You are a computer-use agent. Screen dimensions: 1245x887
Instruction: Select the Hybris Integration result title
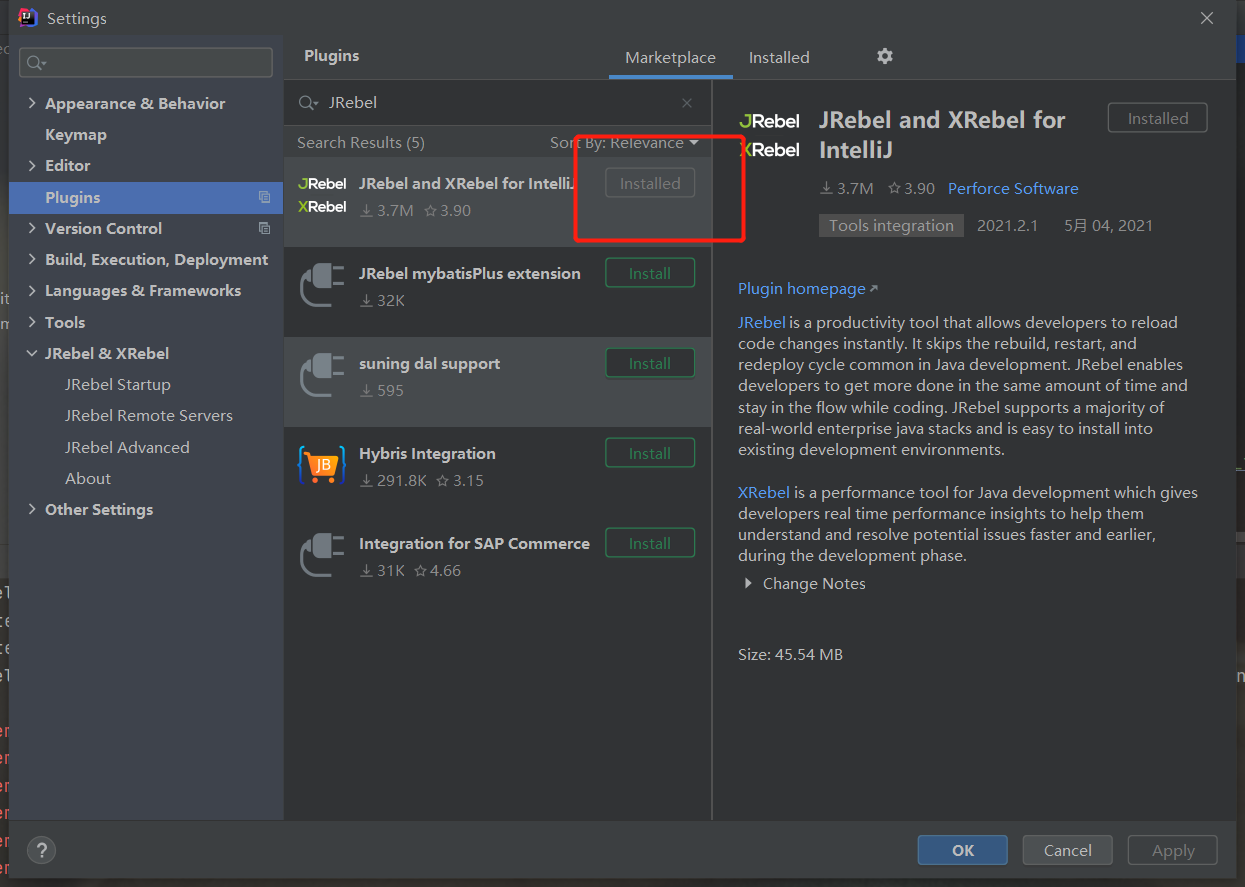coord(427,453)
